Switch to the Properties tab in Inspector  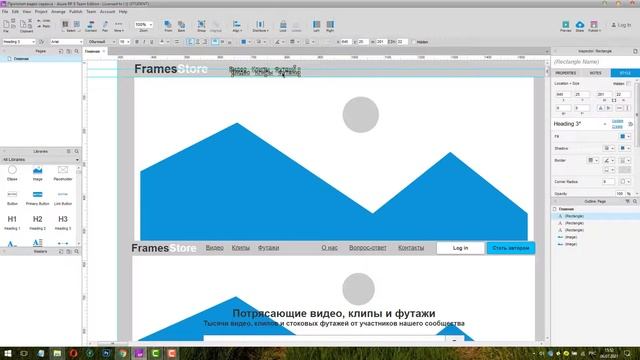tap(566, 73)
